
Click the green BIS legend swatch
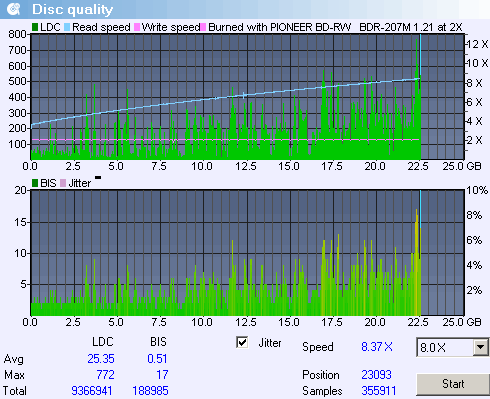pyautogui.click(x=35, y=183)
